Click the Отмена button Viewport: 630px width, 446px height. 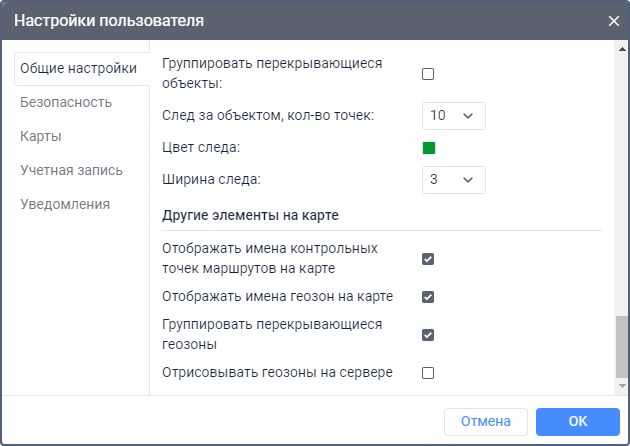point(485,421)
